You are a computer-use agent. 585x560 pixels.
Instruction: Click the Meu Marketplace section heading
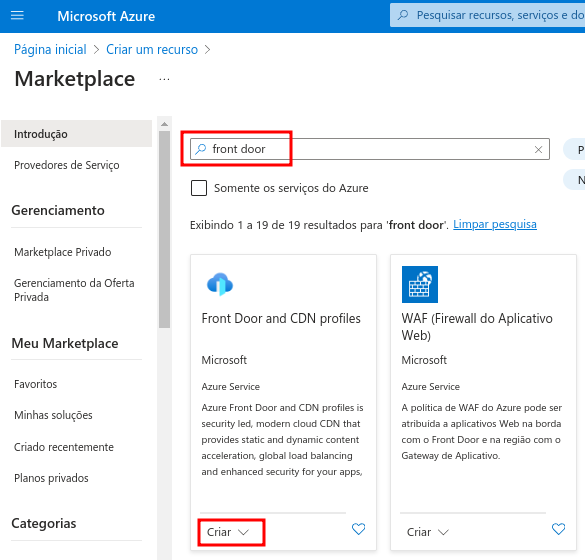(x=65, y=343)
